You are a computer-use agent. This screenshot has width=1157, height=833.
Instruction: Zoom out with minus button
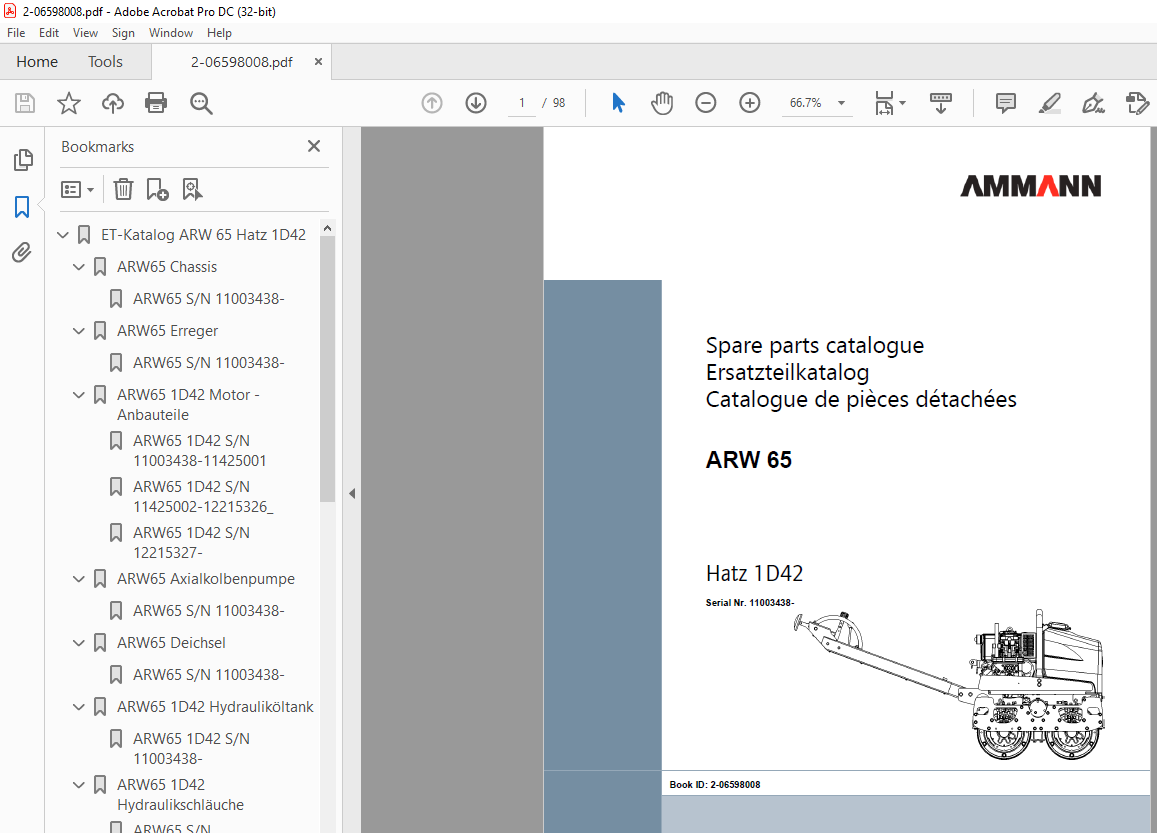[705, 103]
